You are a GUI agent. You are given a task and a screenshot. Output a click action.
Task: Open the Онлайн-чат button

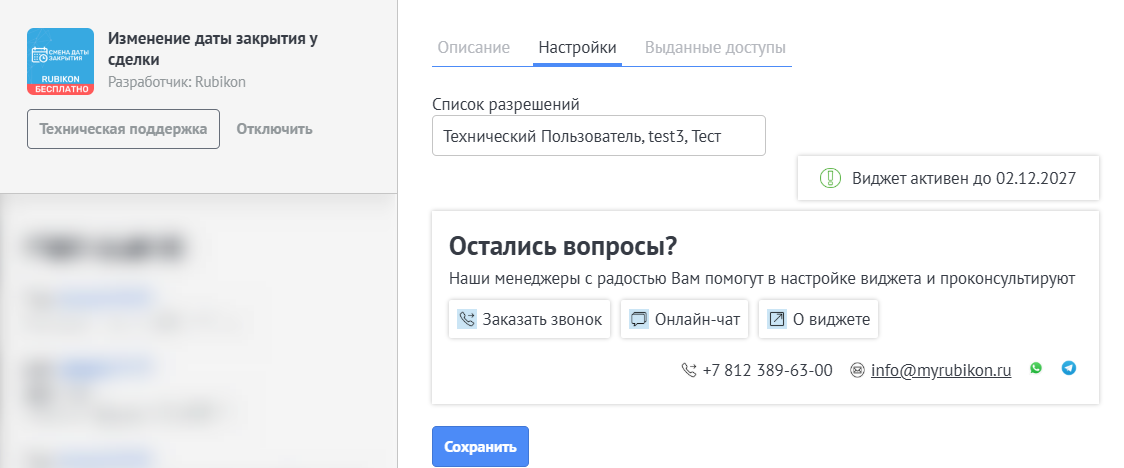[x=685, y=319]
